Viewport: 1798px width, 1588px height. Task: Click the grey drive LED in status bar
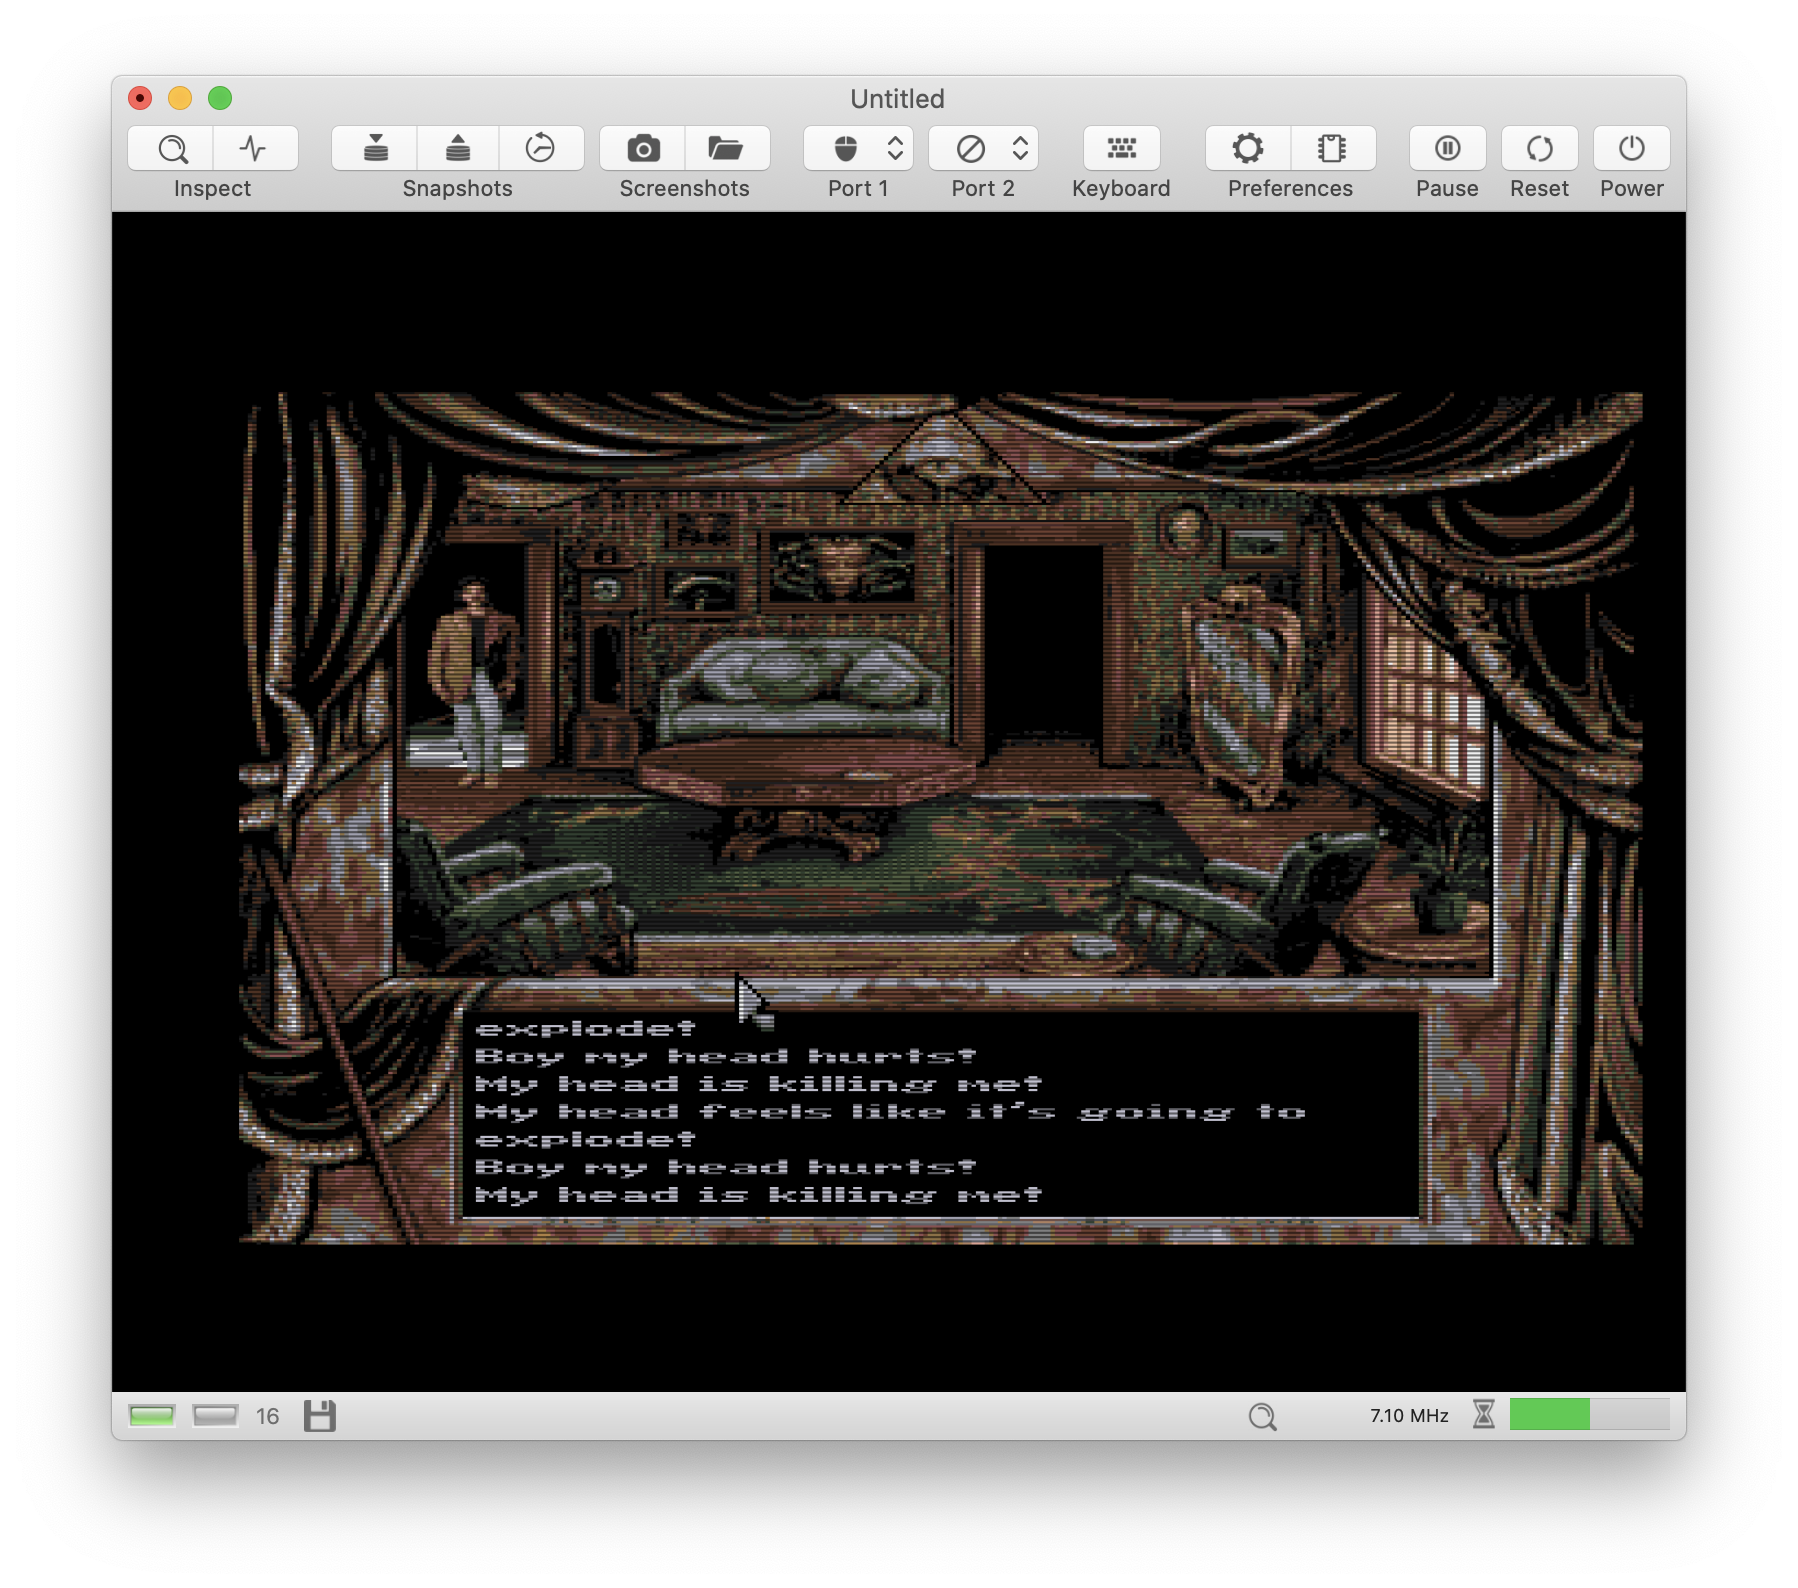215,1416
